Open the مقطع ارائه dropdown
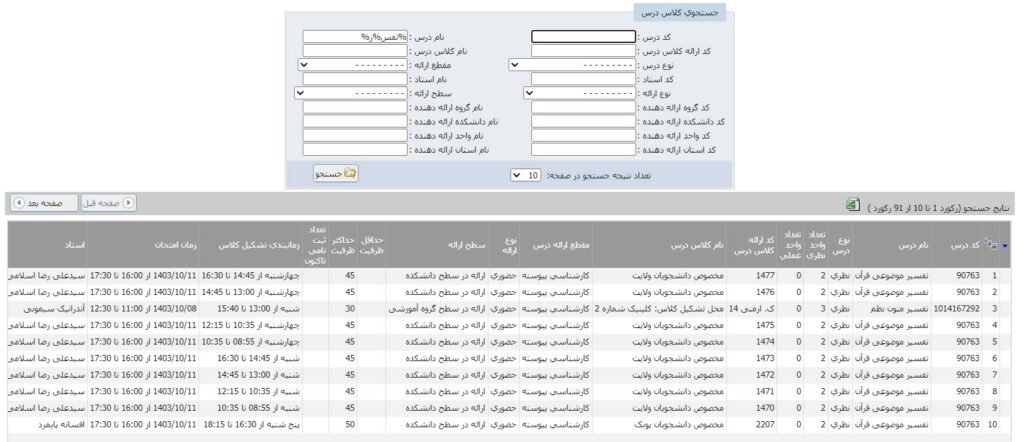 coord(352,65)
